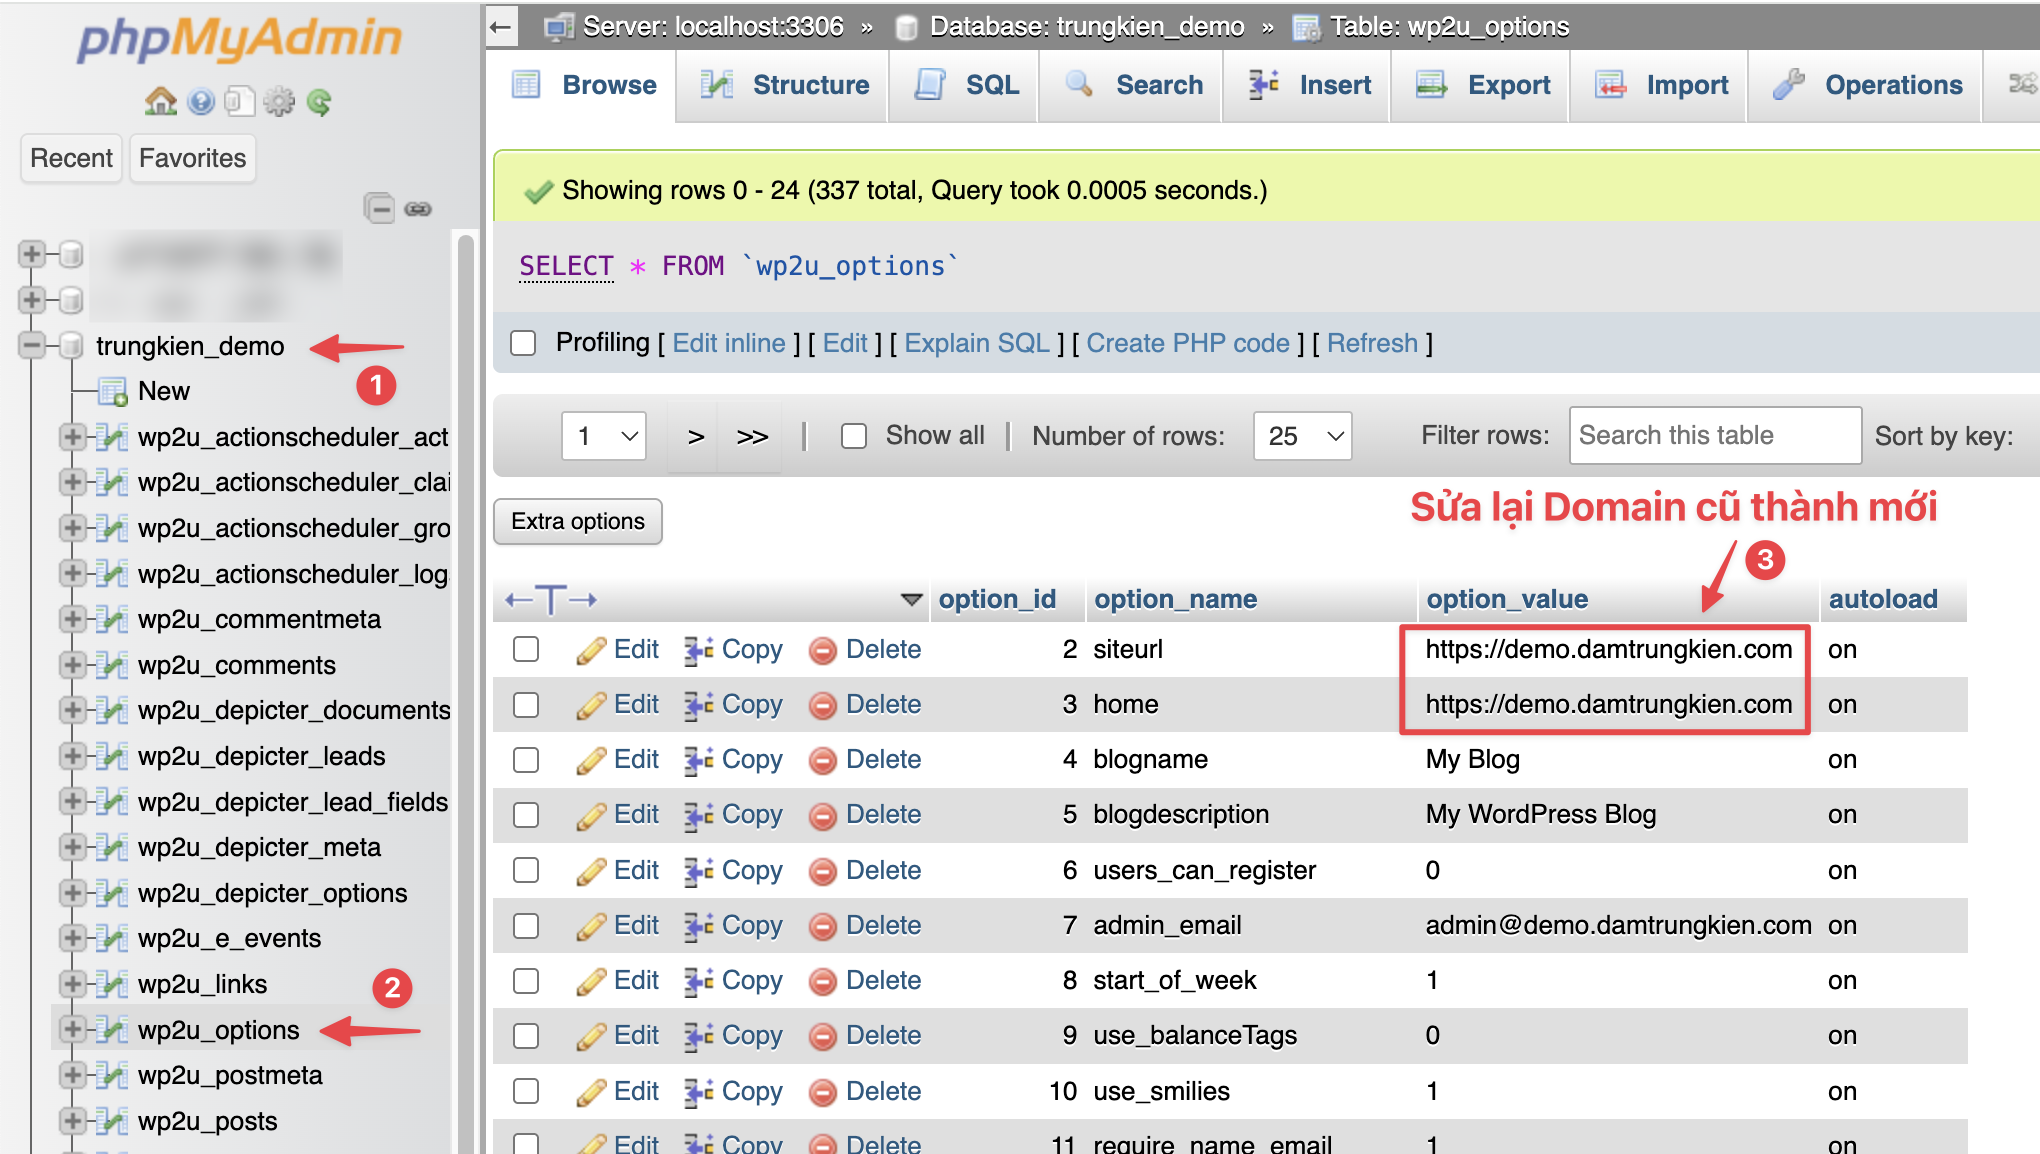The image size is (2040, 1154).
Task: Click Delete icon for use_balanceTags row
Action: (822, 1037)
